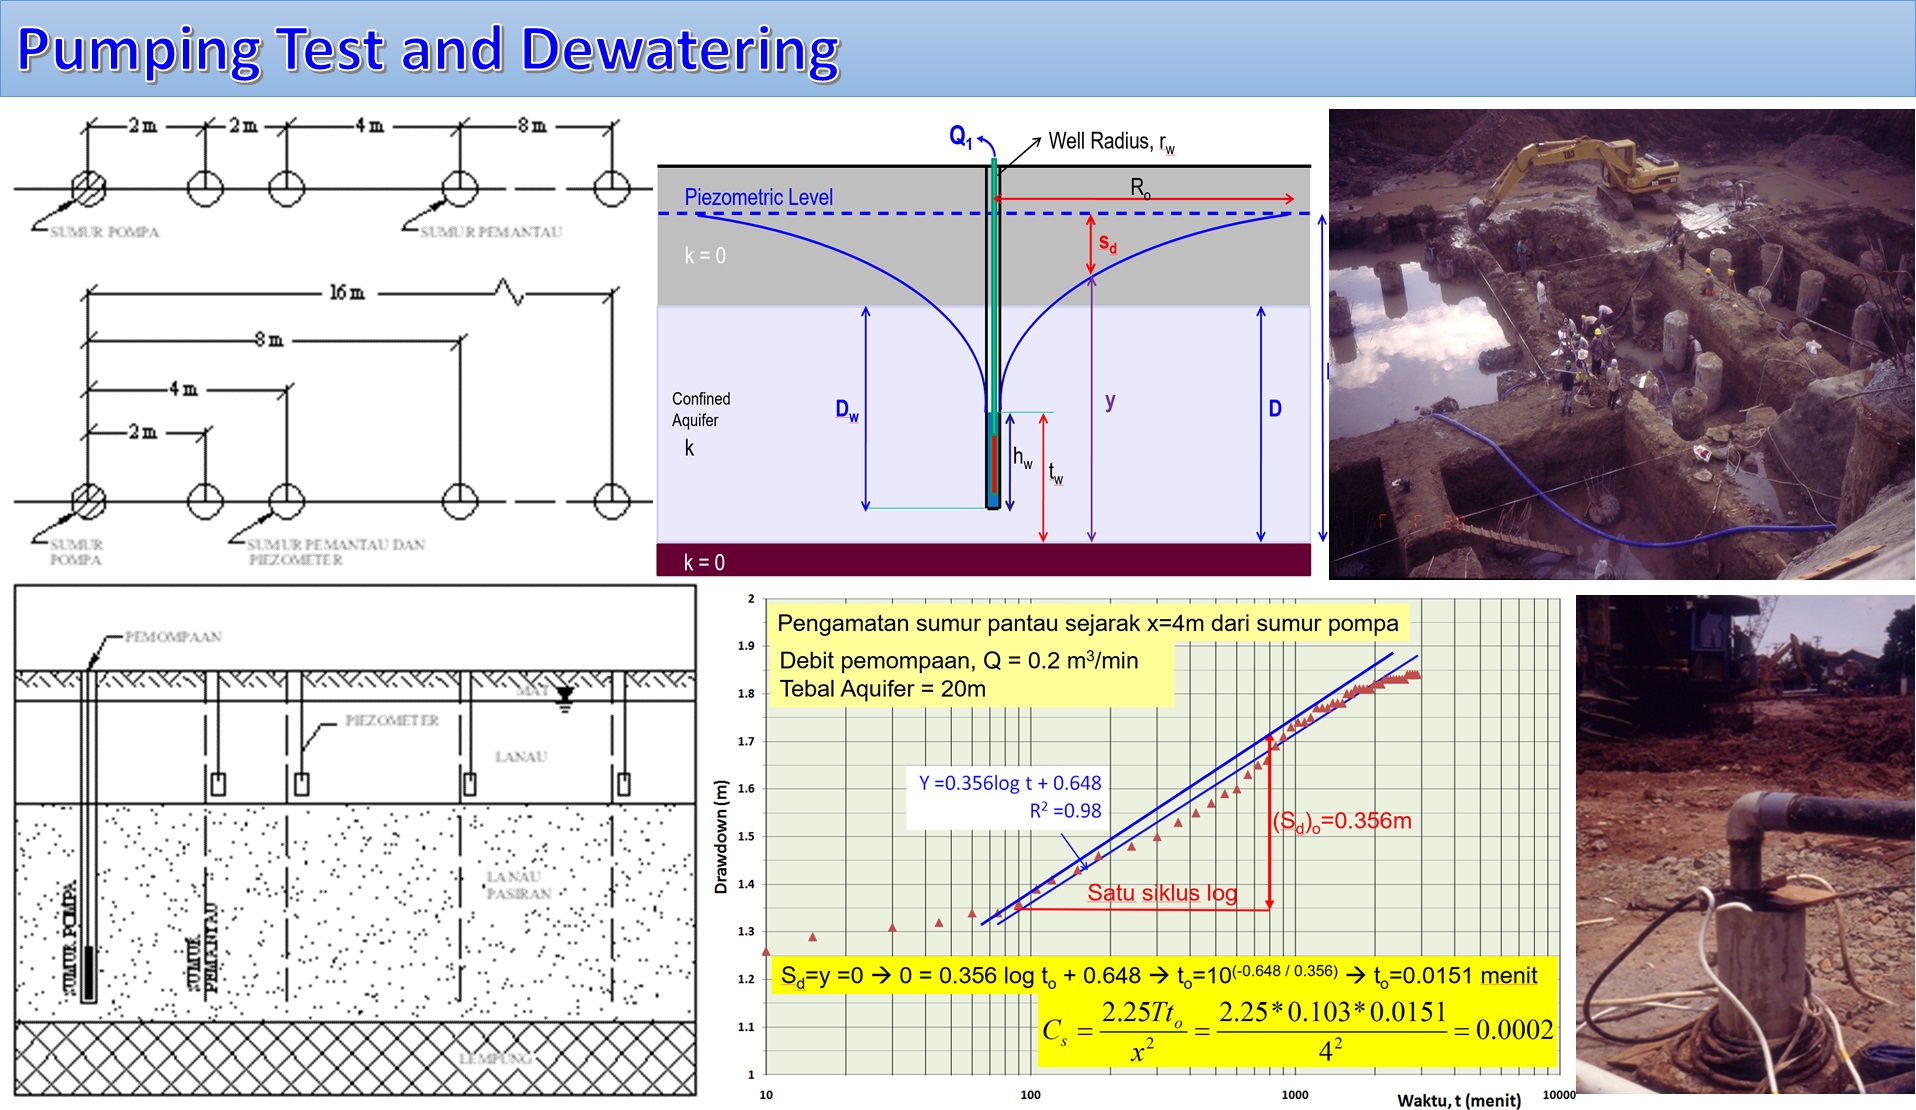Select the 'R² =0.98' label
1916x1110 pixels.
(1065, 811)
